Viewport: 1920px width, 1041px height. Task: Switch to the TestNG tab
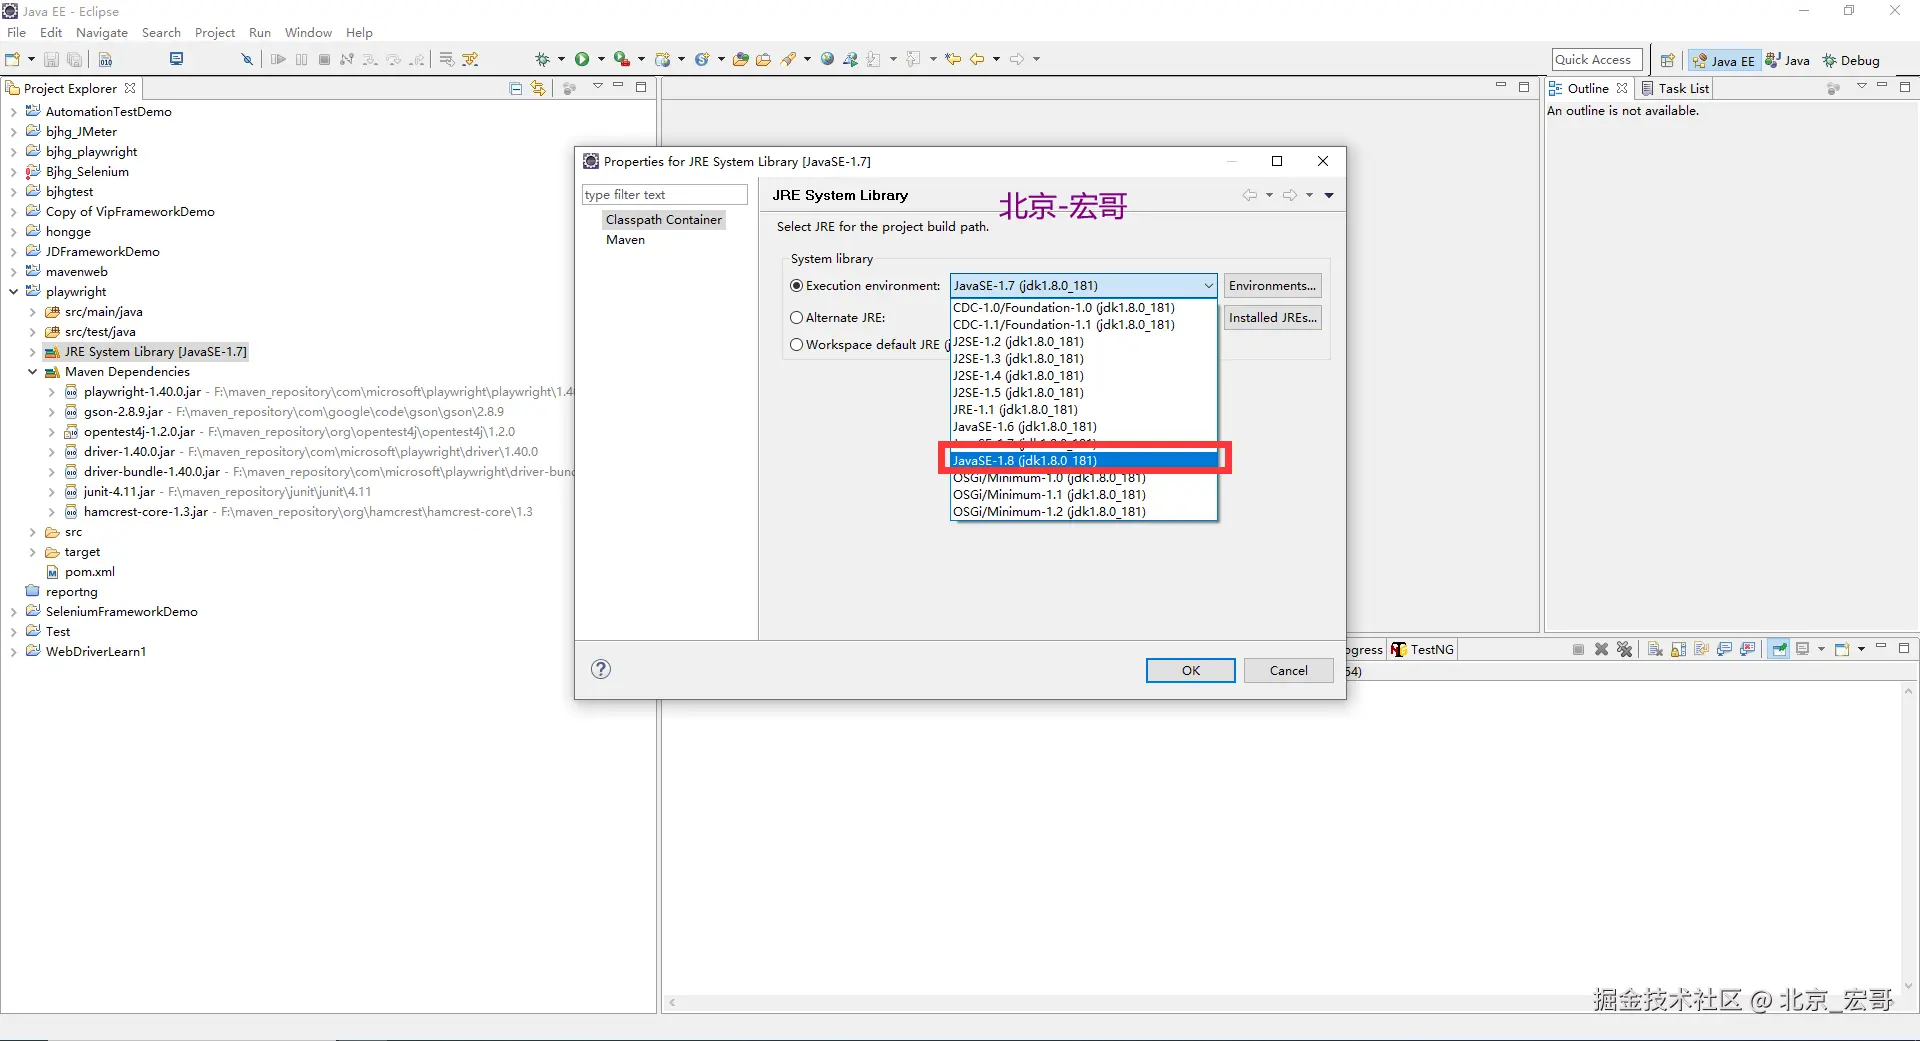pos(1422,649)
